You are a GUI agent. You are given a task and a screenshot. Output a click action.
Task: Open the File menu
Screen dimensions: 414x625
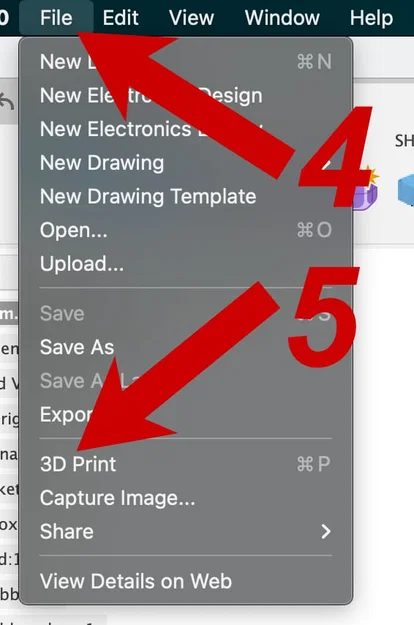click(56, 18)
